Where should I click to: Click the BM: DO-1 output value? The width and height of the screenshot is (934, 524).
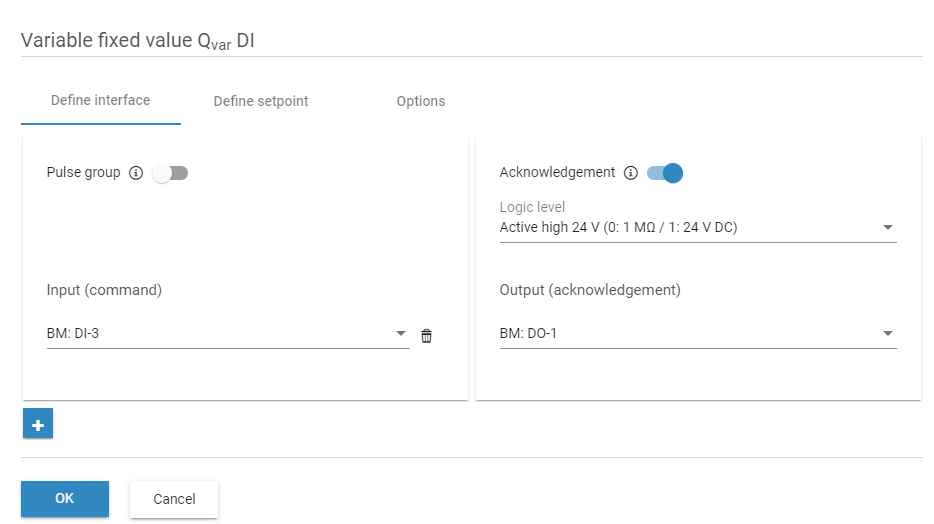[x=528, y=334]
